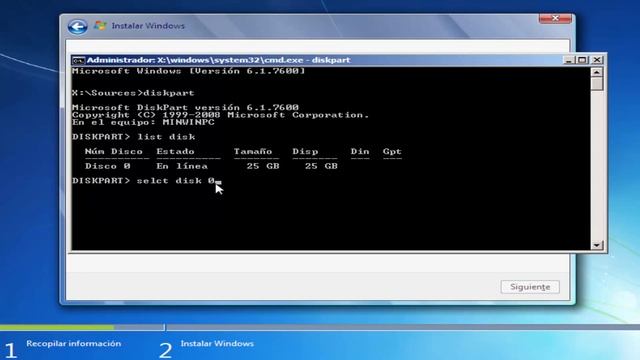Click the 'Tamaño' column header

click(x=253, y=151)
